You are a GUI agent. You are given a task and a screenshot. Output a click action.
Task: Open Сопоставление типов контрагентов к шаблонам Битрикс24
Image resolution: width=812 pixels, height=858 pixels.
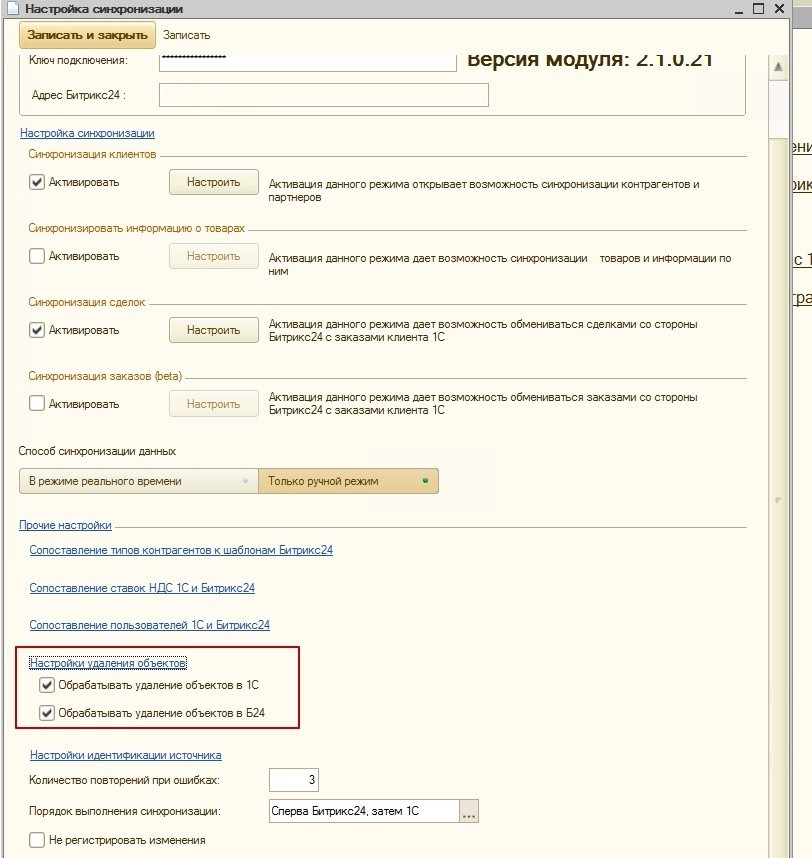181,550
